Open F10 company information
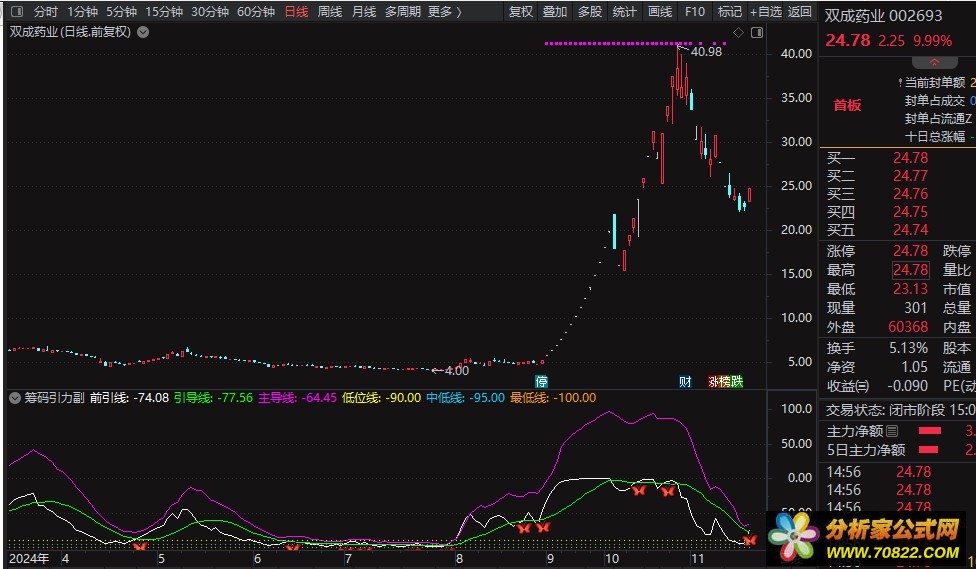The width and height of the screenshot is (976, 569). 695,11
